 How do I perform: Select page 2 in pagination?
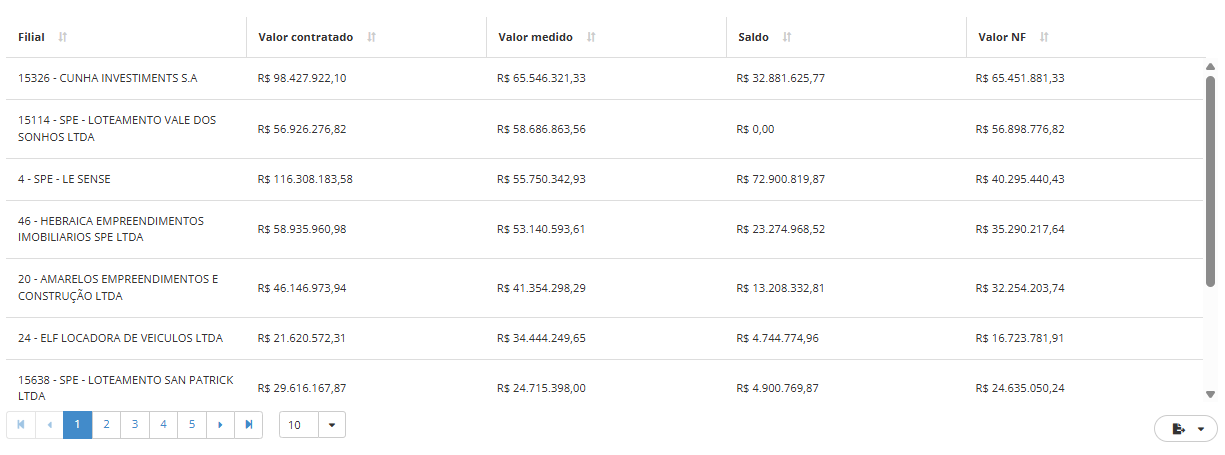106,425
